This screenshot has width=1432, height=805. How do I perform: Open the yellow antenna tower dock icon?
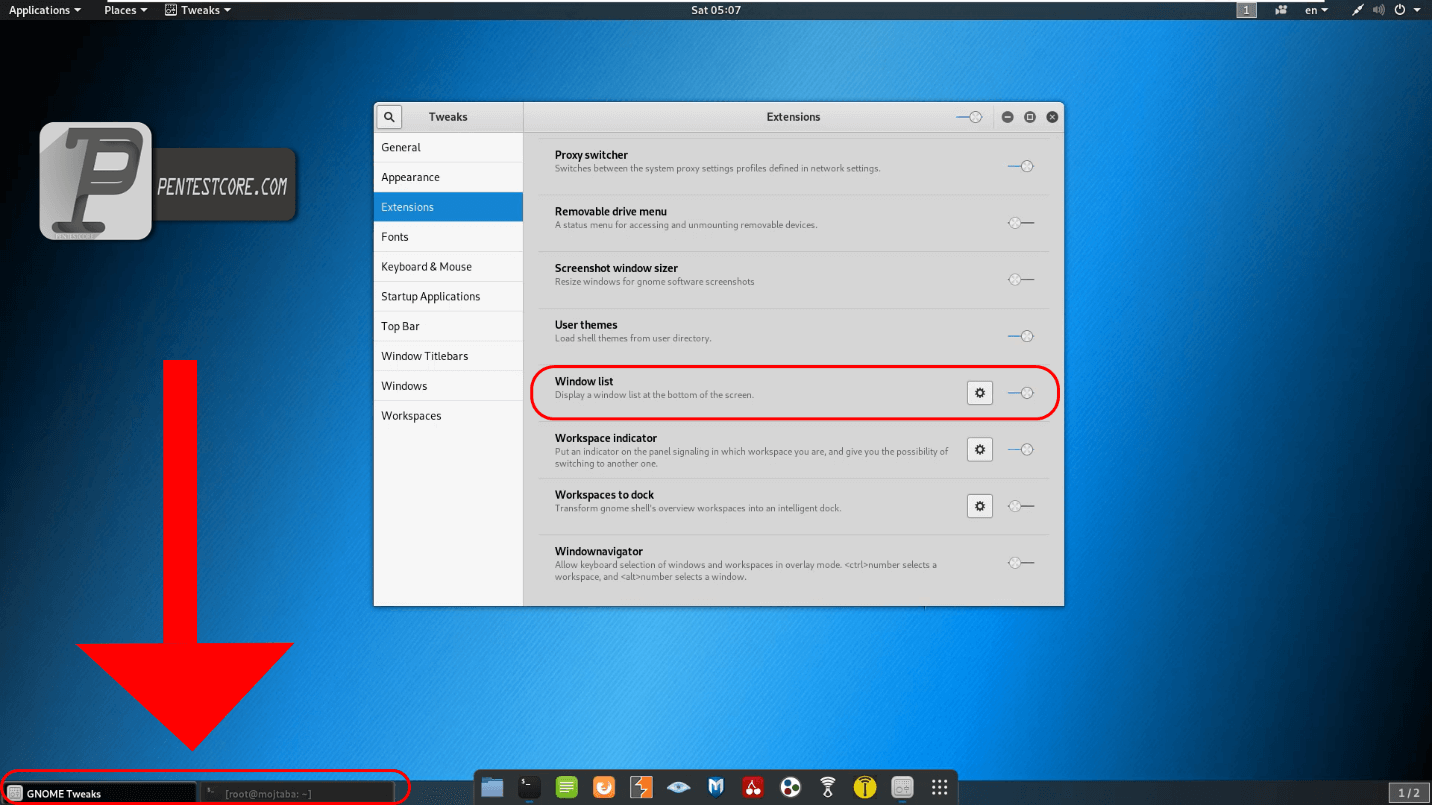coord(865,787)
